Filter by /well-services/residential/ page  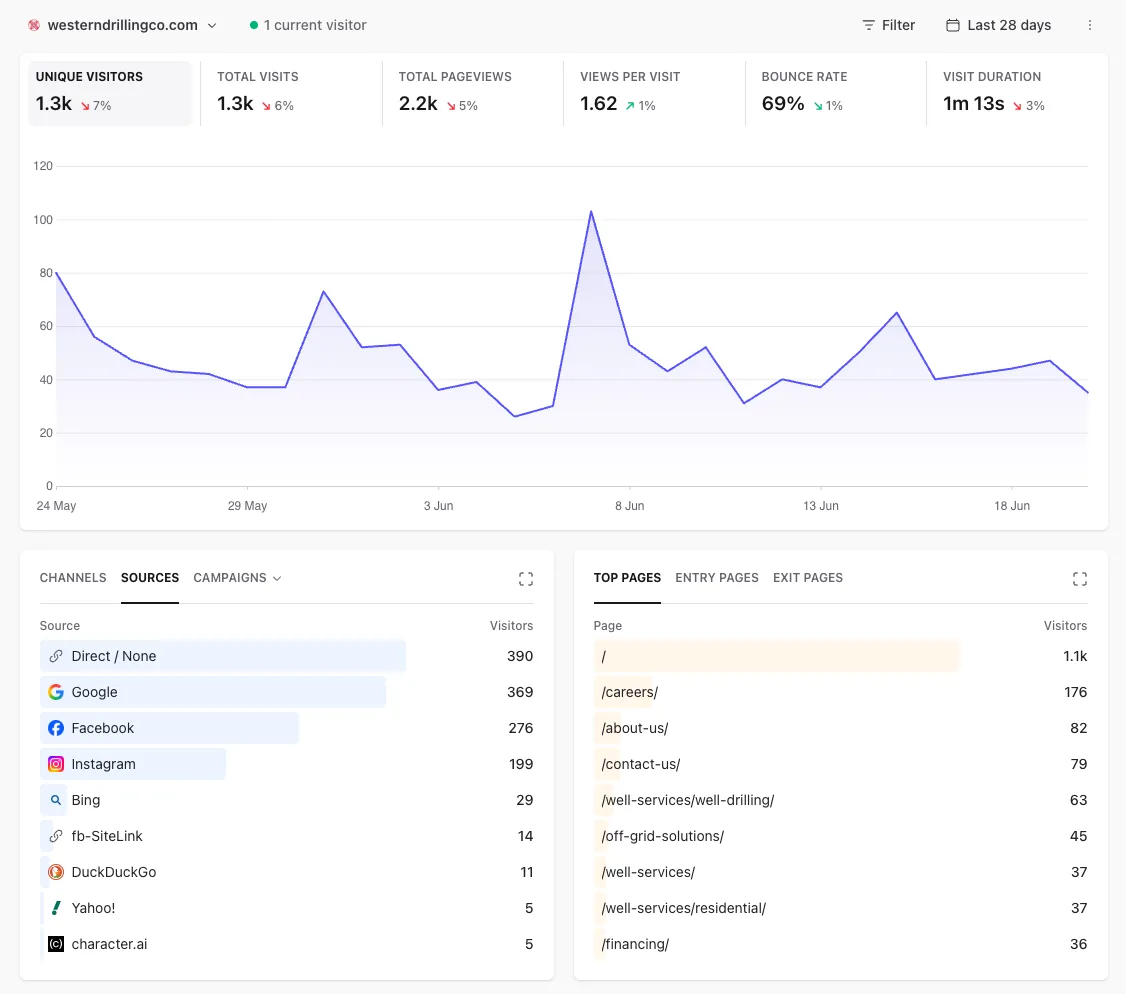click(683, 908)
